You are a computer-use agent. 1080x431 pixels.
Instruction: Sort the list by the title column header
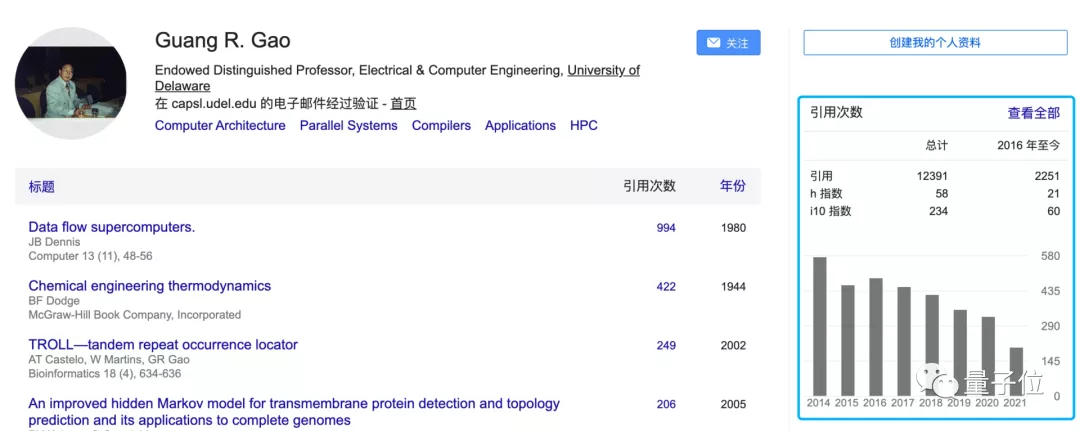tap(42, 186)
